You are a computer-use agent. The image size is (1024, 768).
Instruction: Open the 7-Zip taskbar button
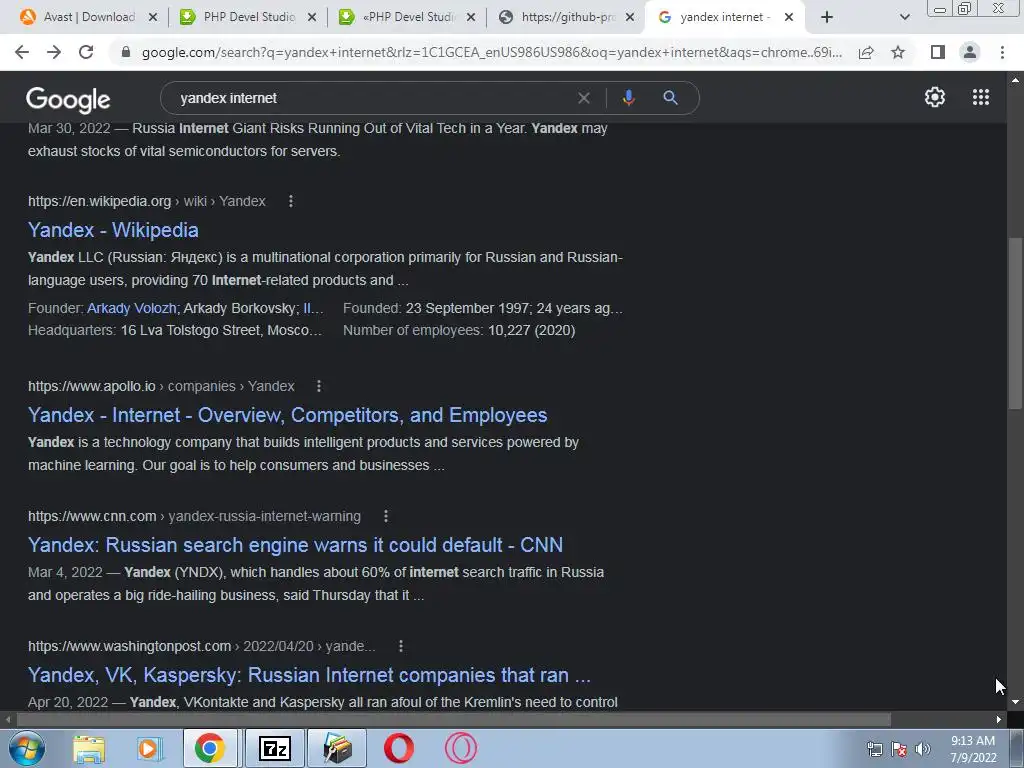pyautogui.click(x=274, y=748)
